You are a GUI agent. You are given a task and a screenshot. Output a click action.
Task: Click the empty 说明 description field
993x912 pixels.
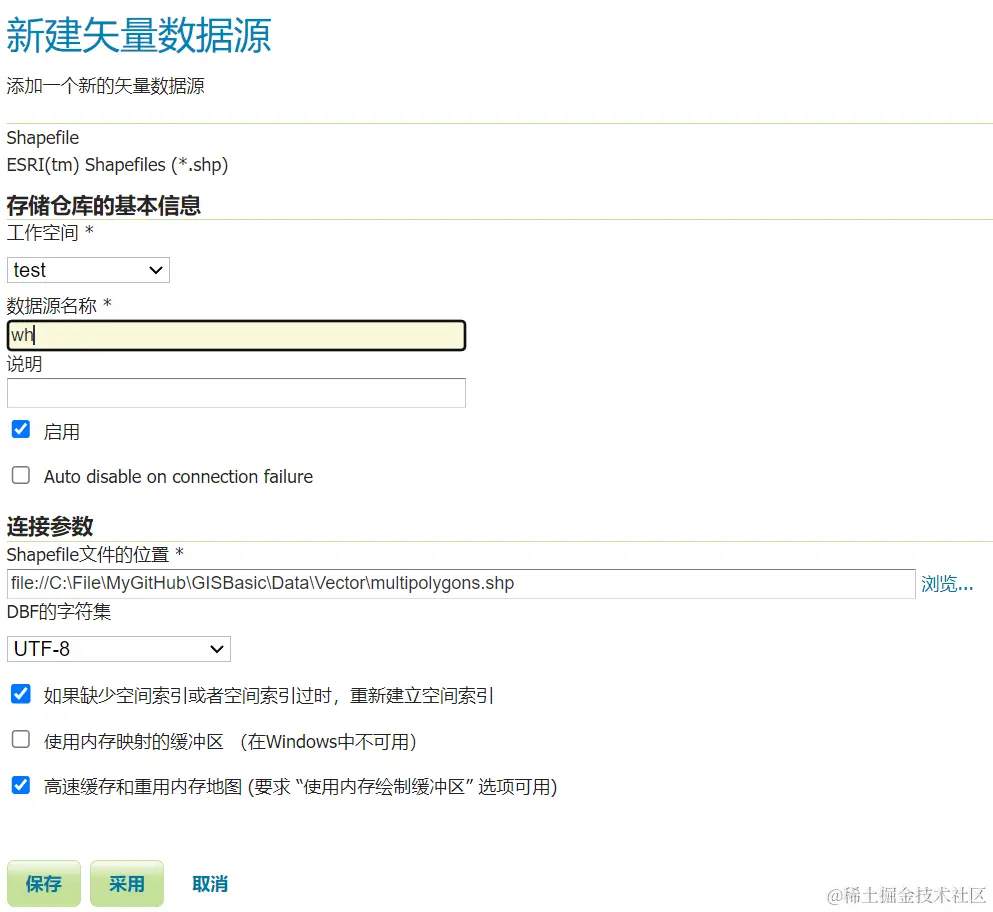tap(236, 392)
